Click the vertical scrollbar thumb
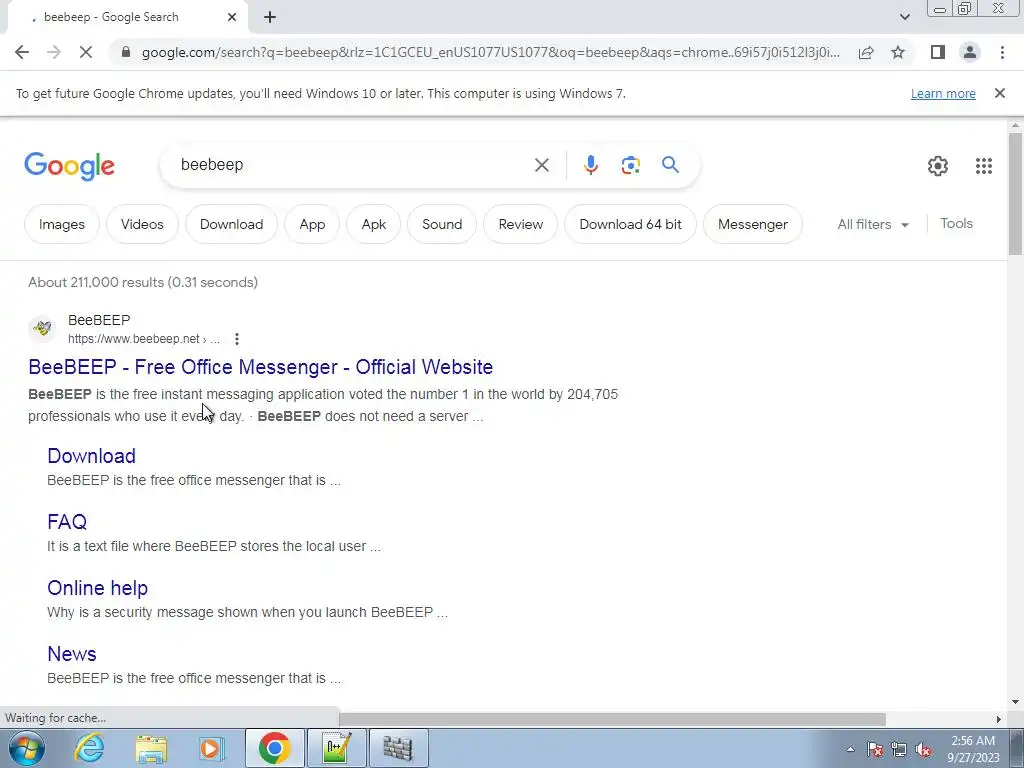The height and width of the screenshot is (768, 1024). click(x=1015, y=193)
